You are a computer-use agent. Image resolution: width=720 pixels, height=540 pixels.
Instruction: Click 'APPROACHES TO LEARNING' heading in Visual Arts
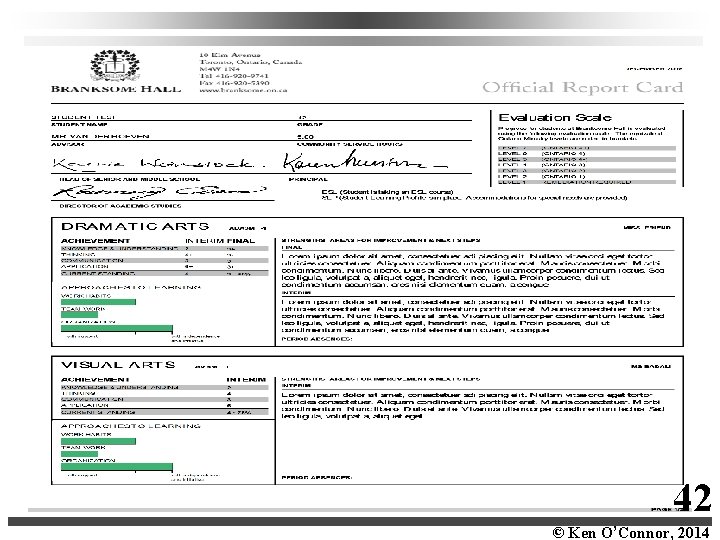[x=131, y=426]
